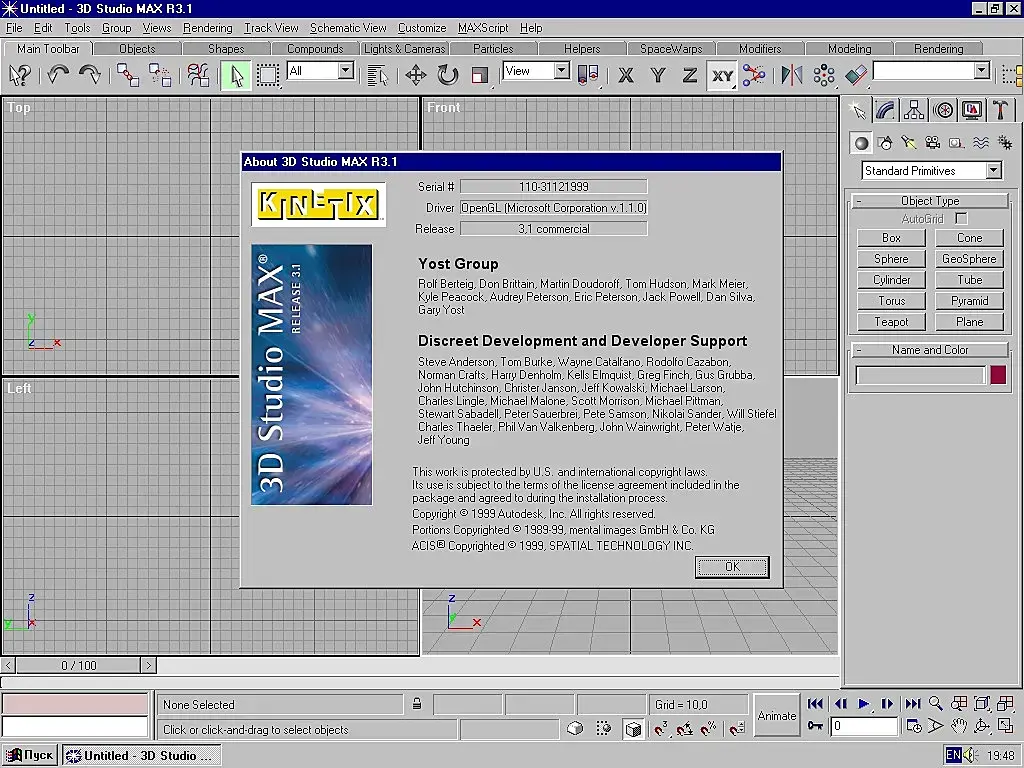Switch to Cameras category icon
1024x768 pixels.
(932, 143)
